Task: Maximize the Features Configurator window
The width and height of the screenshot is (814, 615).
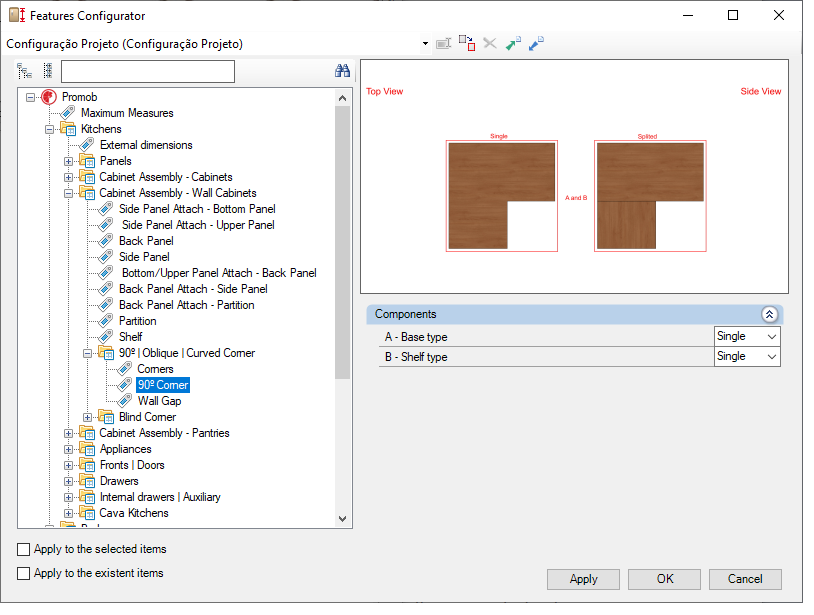Action: [732, 15]
